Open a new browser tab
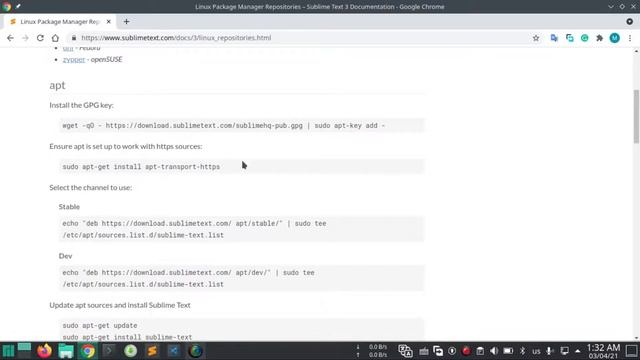Image resolution: width=640 pixels, height=360 pixels. pos(126,22)
